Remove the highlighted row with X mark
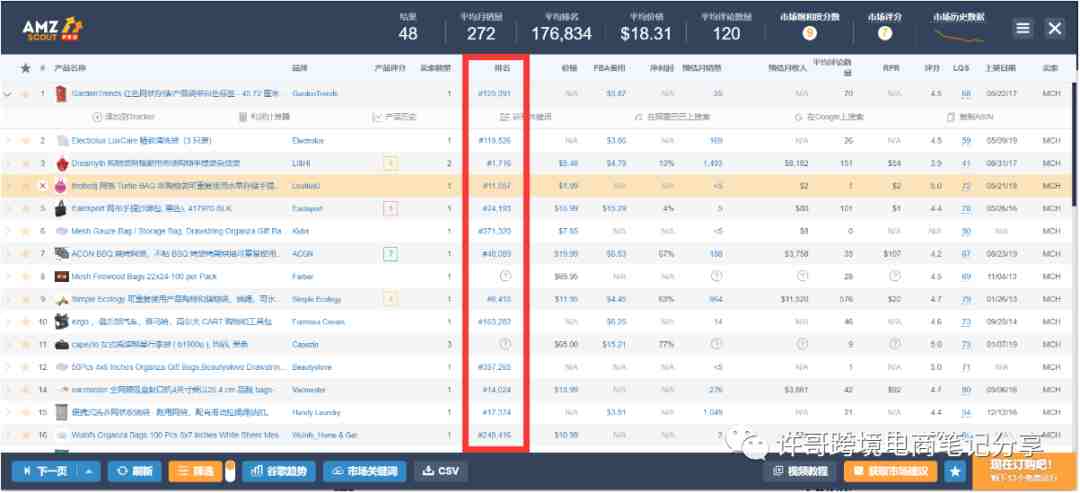This screenshot has width=1080, height=493. click(x=43, y=187)
